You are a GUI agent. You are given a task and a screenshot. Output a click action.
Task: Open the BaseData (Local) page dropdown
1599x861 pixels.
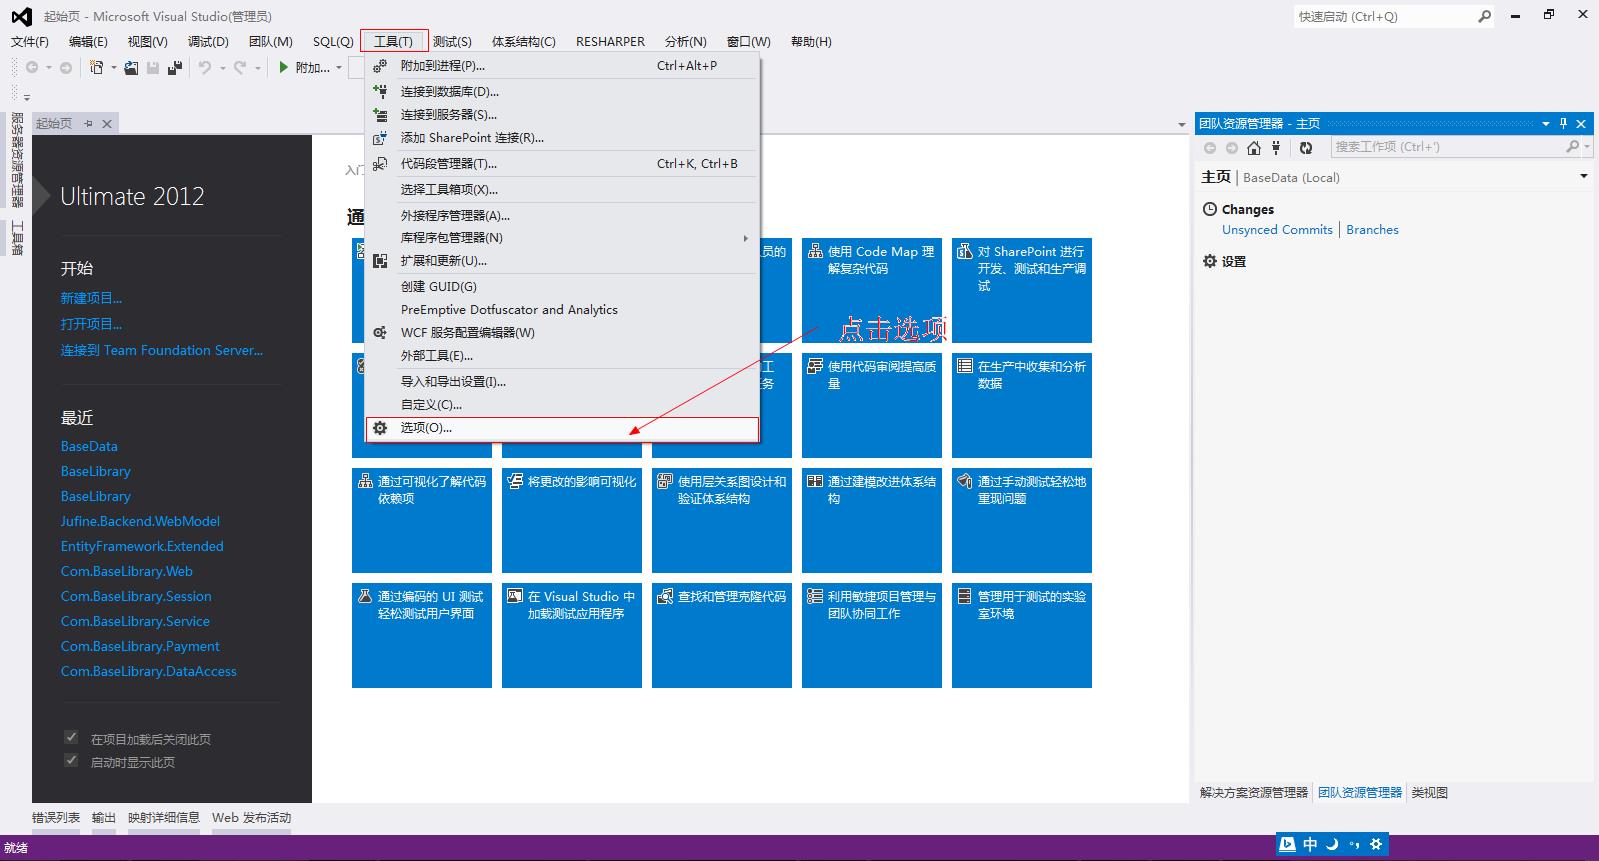[1583, 176]
